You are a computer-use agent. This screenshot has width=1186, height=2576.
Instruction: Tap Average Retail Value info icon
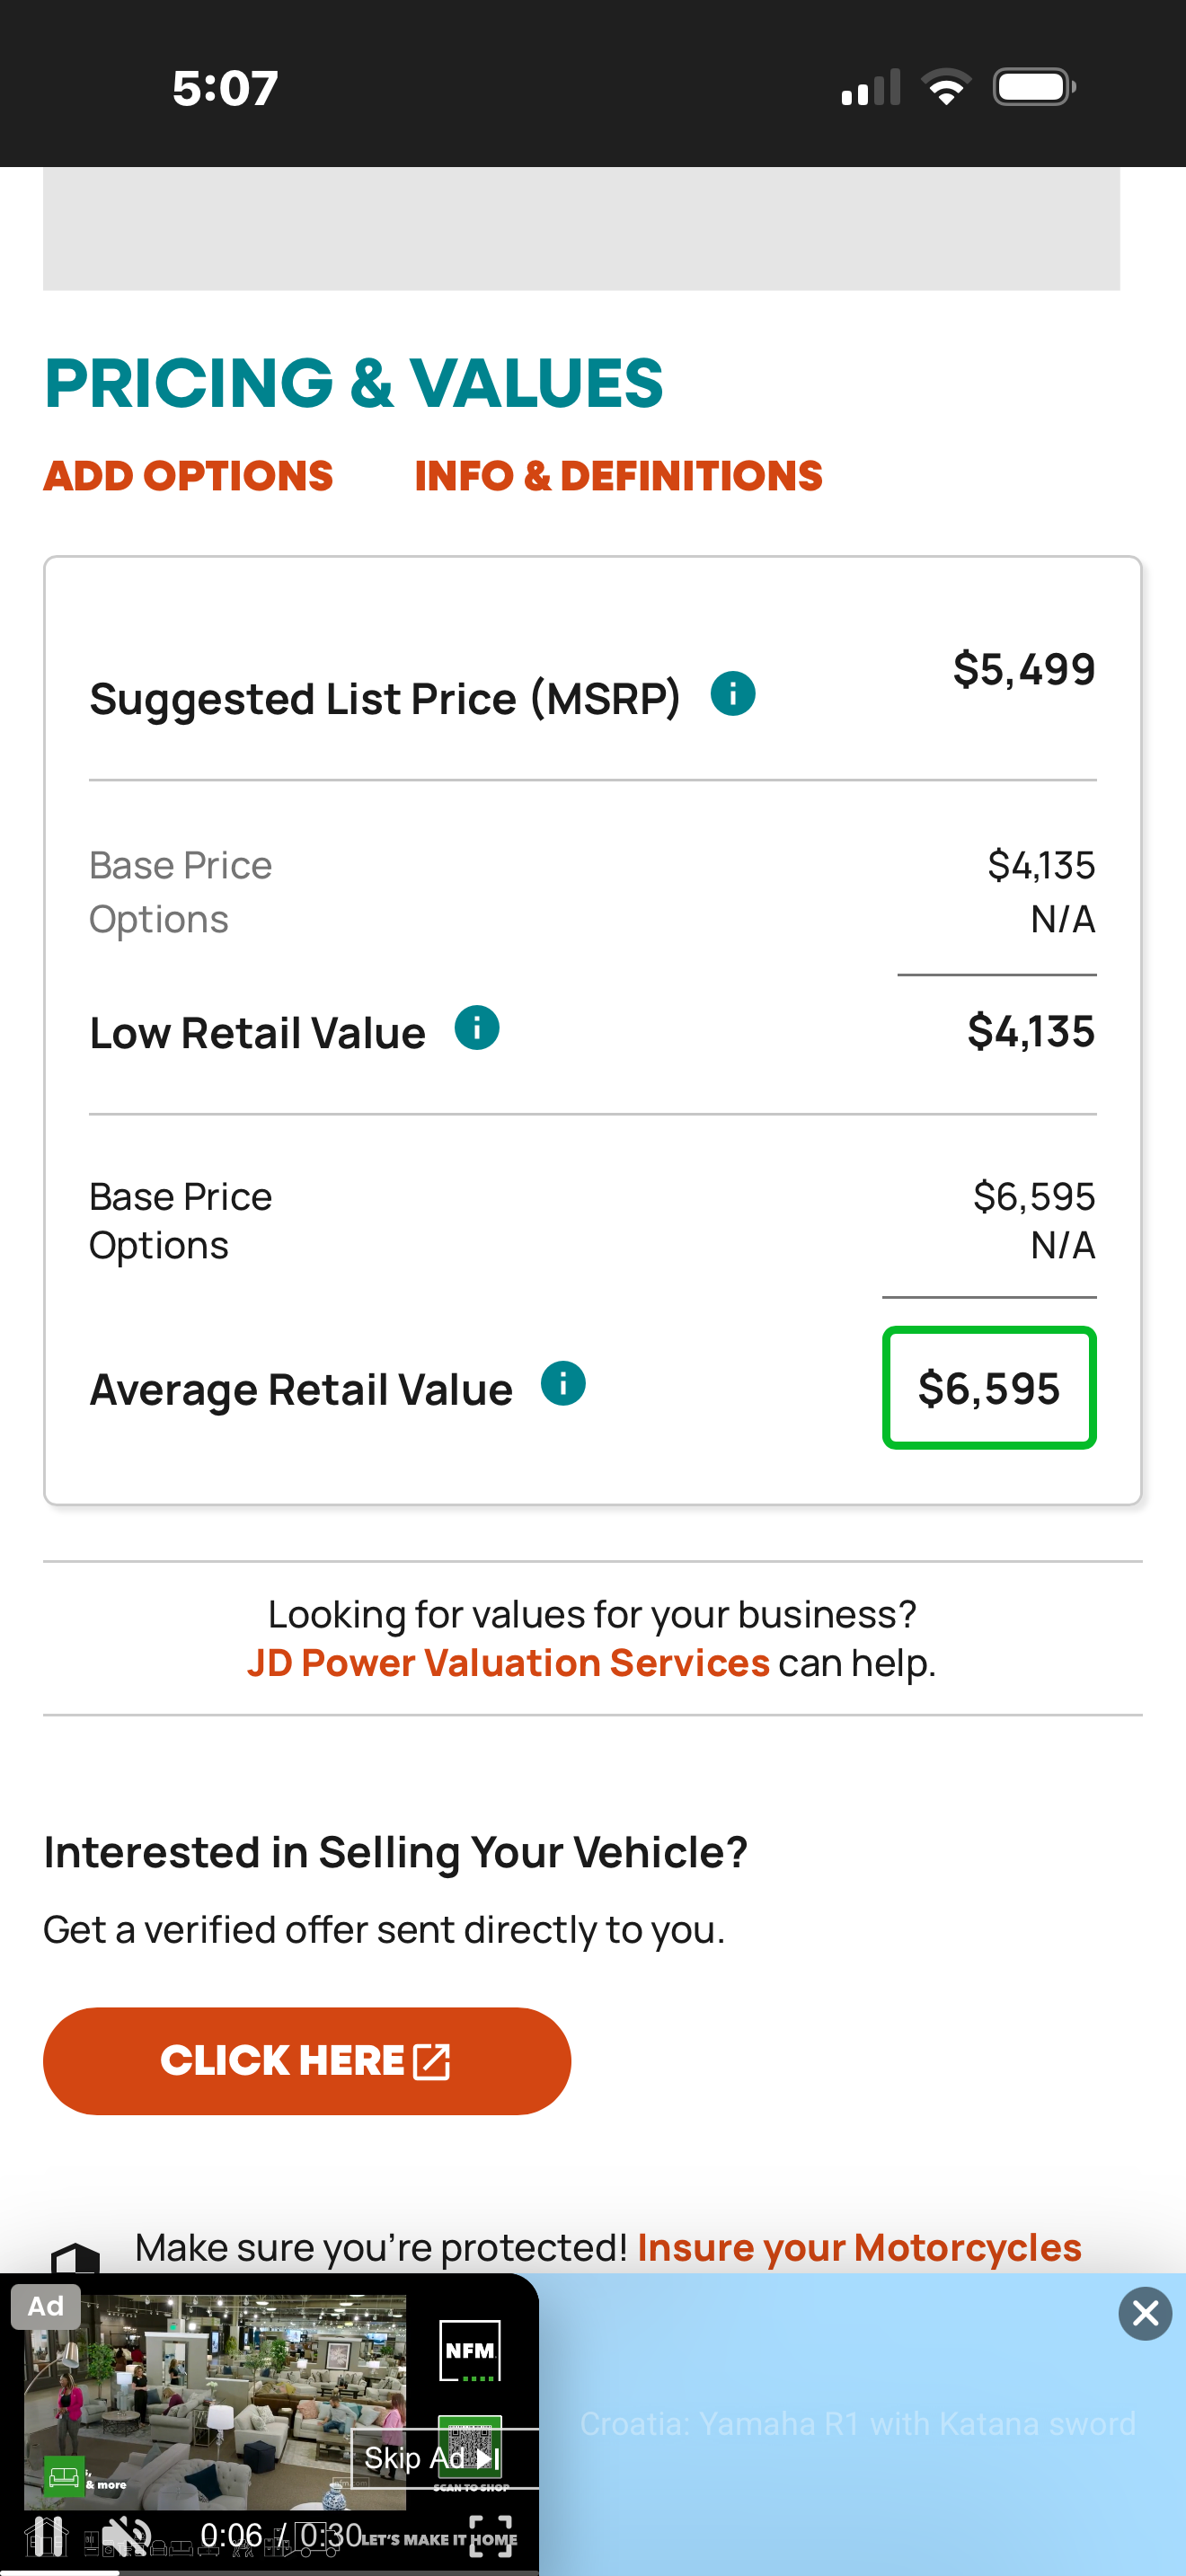point(563,1384)
